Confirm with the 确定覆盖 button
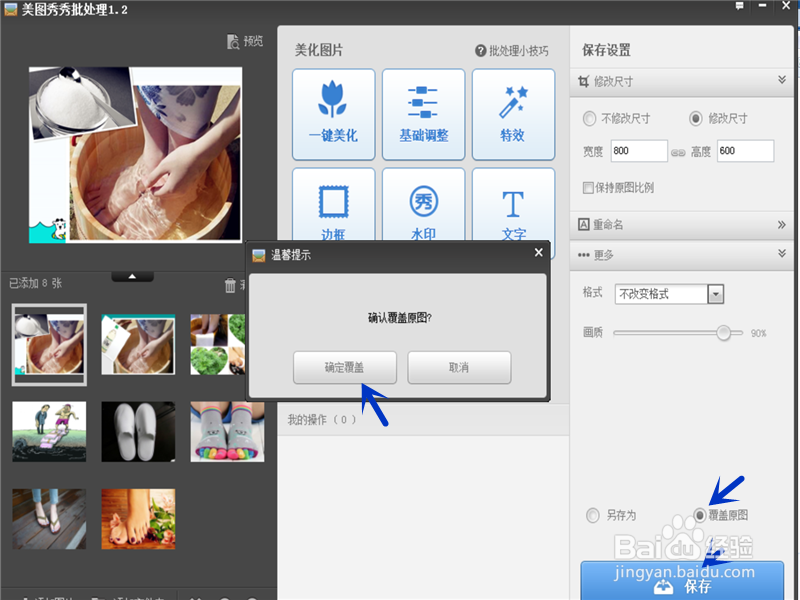Viewport: 800px width, 600px height. [343, 367]
